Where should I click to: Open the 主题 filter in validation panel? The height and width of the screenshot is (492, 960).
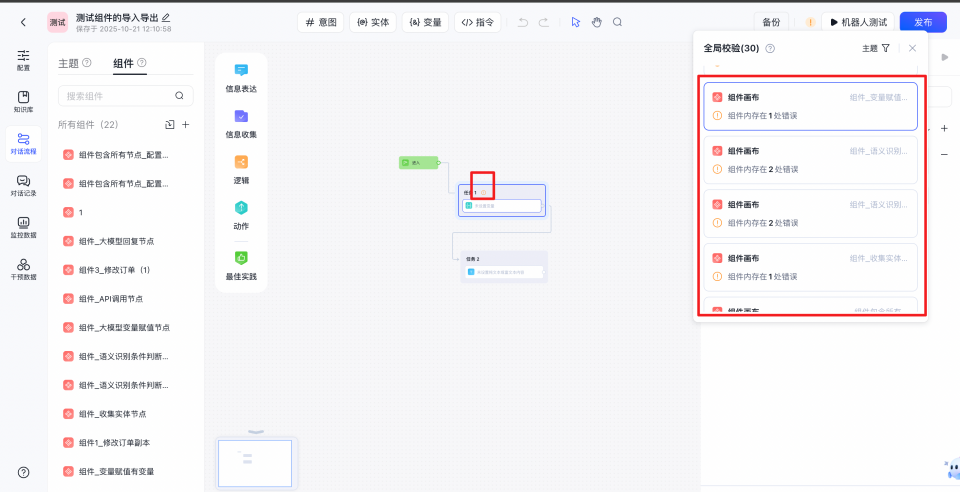click(x=876, y=48)
